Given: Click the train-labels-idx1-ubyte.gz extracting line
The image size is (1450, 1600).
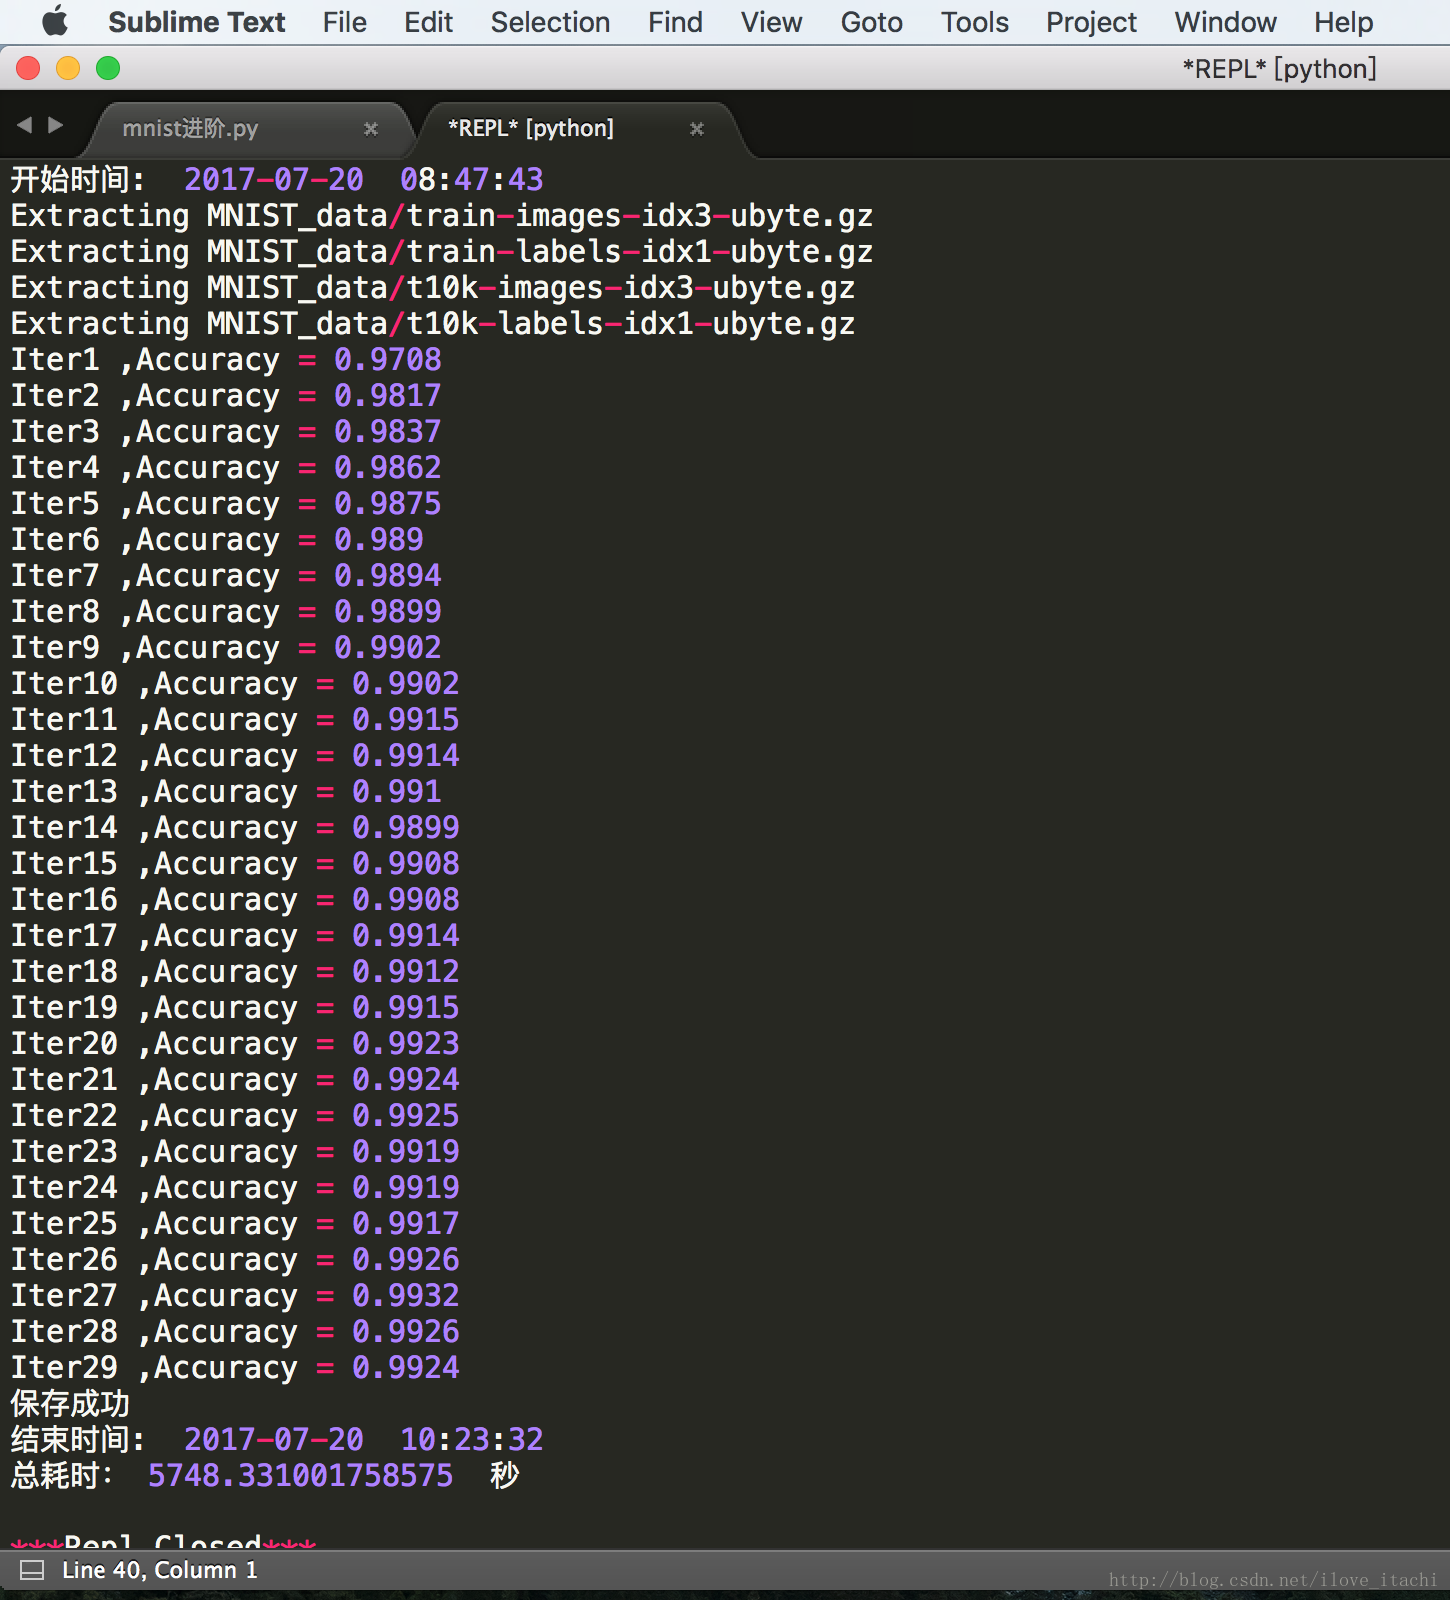Looking at the screenshot, I should point(442,252).
